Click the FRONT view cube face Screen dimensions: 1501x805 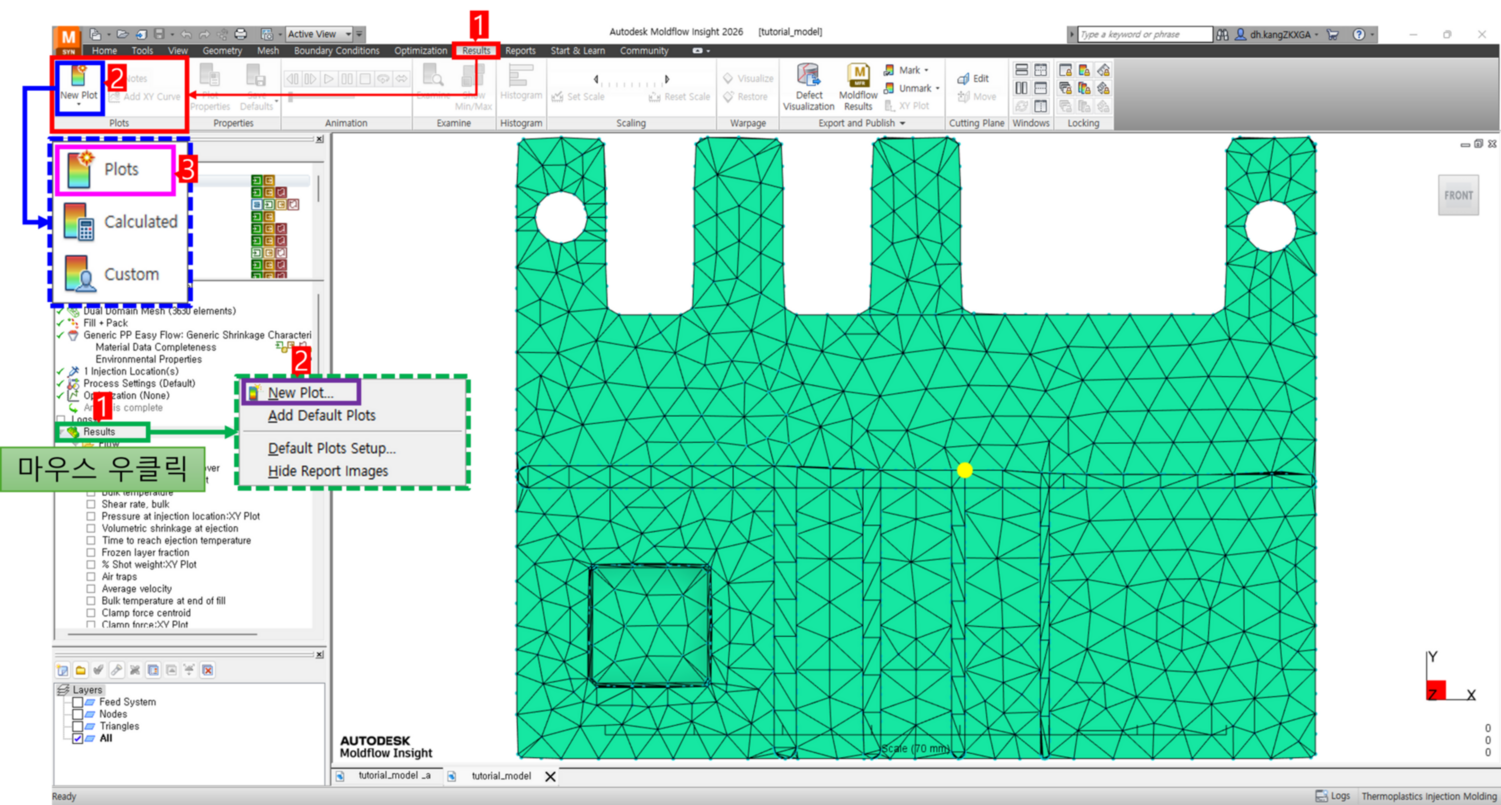click(1458, 195)
